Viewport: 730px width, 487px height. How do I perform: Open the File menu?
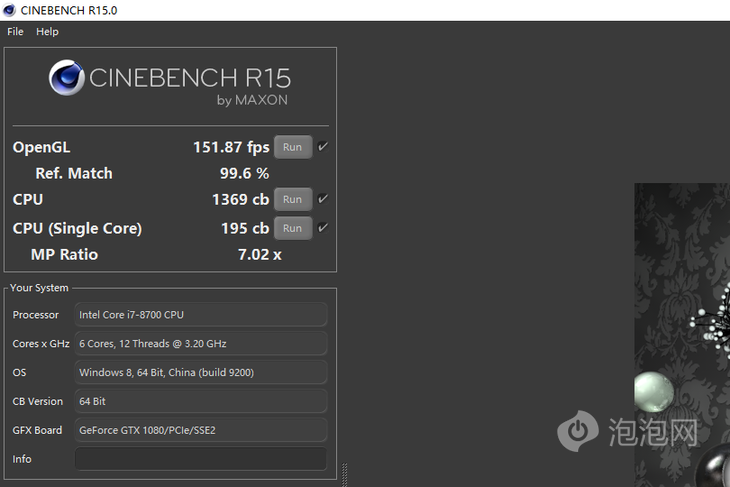click(15, 32)
